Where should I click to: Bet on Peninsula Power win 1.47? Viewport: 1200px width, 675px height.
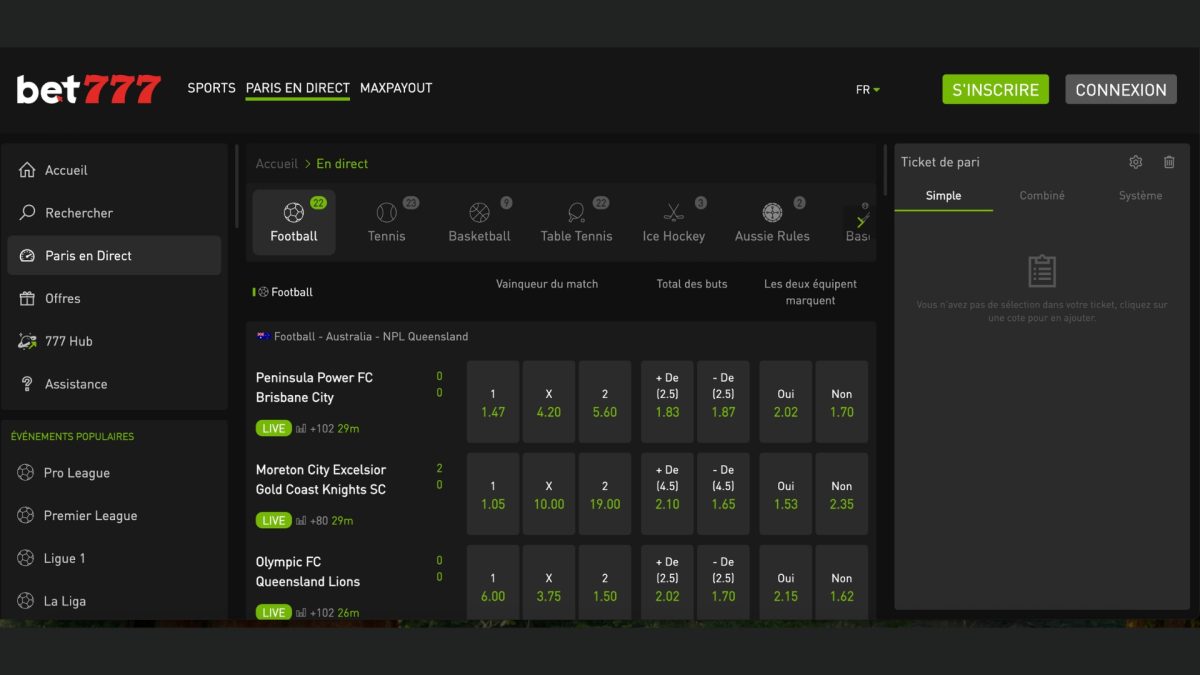(x=493, y=402)
